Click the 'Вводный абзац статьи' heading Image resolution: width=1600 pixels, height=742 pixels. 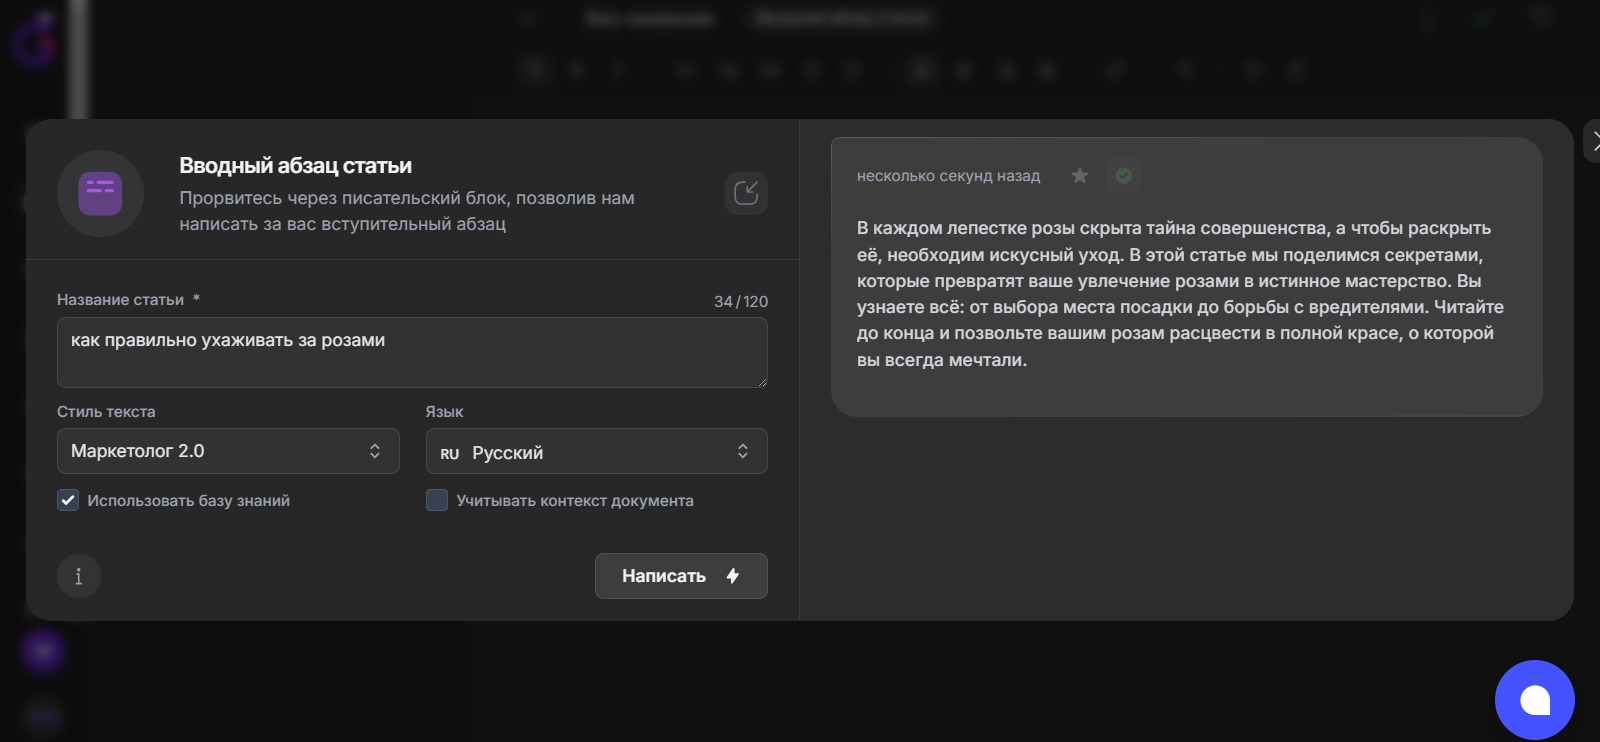295,166
